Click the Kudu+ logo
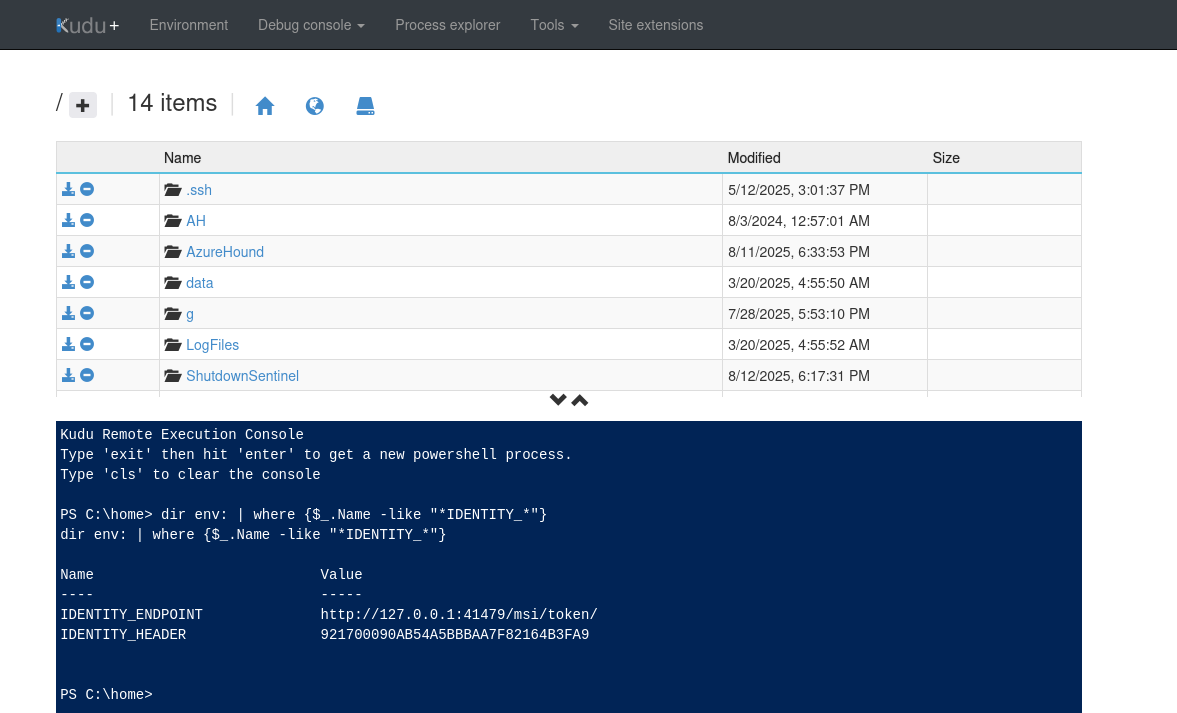This screenshot has width=1177, height=713. [x=88, y=26]
